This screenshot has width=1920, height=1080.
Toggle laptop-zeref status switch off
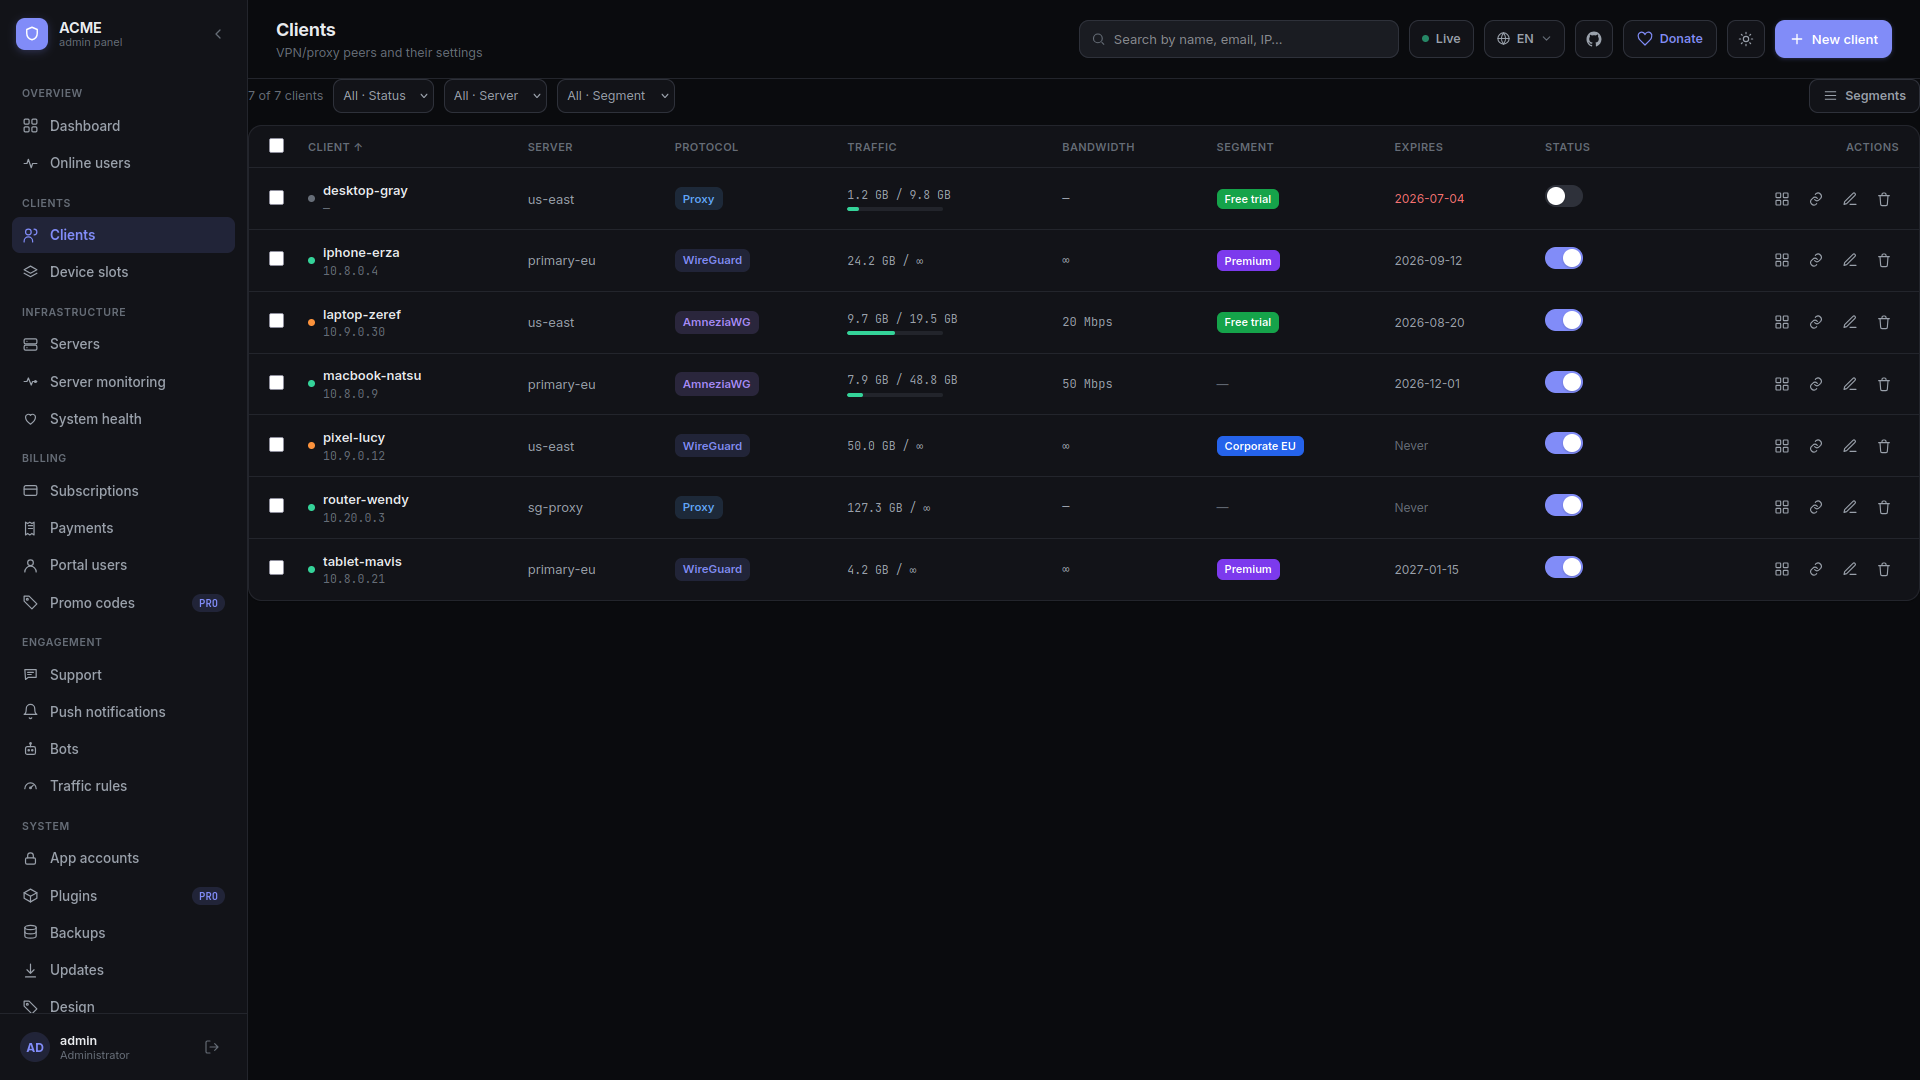pyautogui.click(x=1564, y=320)
